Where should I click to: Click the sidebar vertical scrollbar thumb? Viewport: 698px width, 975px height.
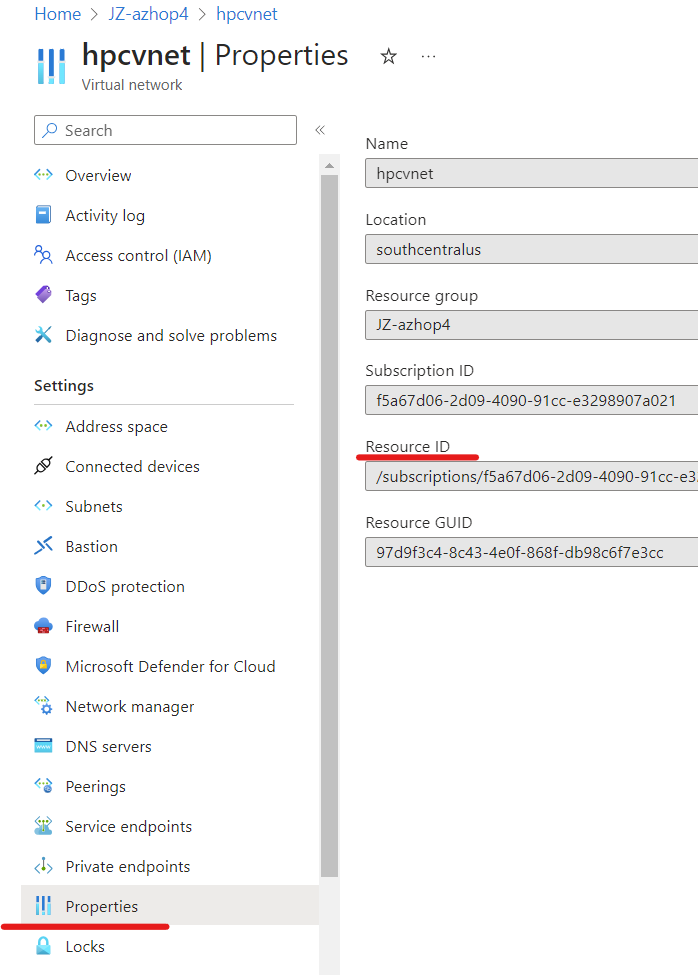click(329, 525)
